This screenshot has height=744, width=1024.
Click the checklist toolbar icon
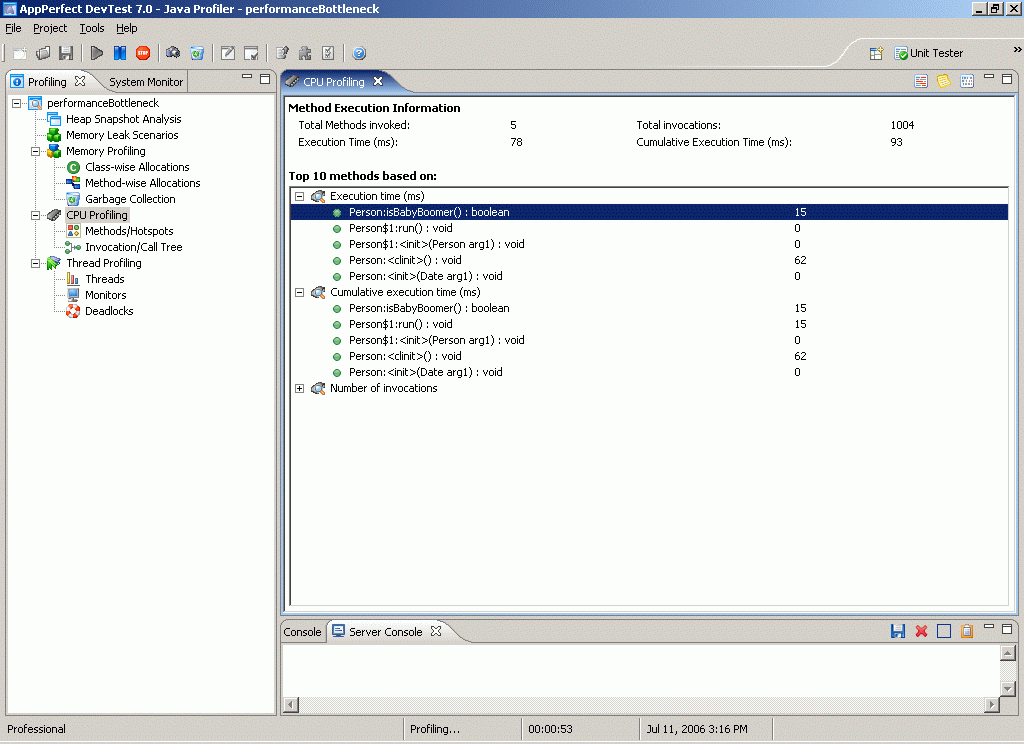coord(328,54)
